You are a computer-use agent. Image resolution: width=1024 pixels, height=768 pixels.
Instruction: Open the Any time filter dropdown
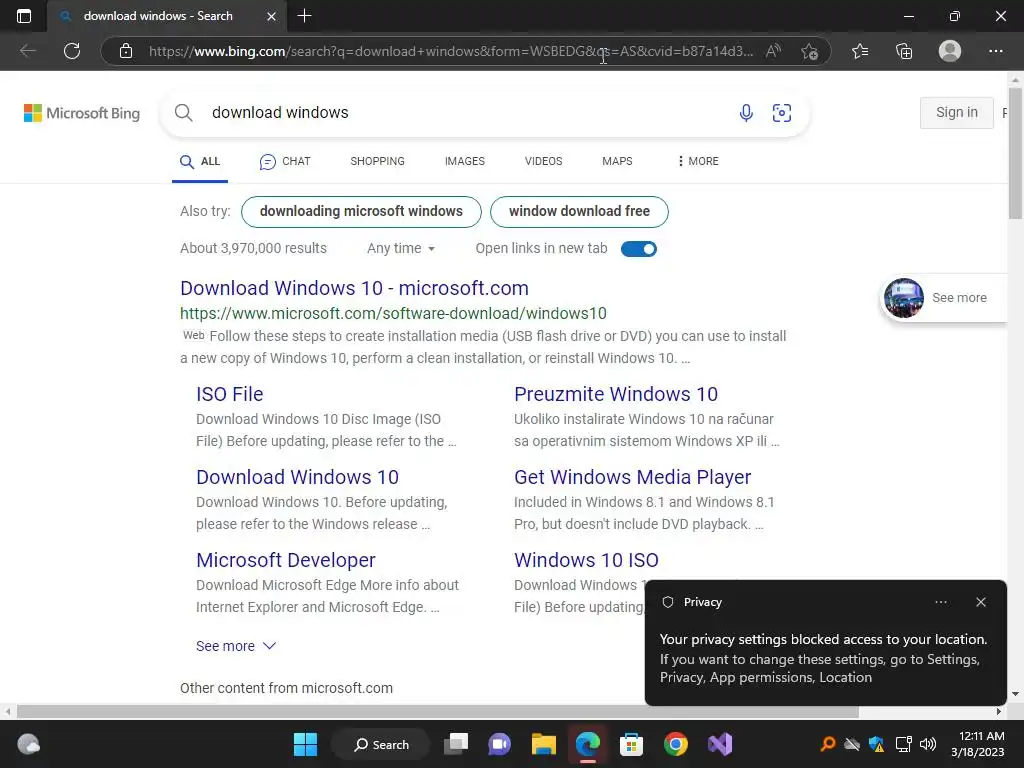click(x=401, y=248)
